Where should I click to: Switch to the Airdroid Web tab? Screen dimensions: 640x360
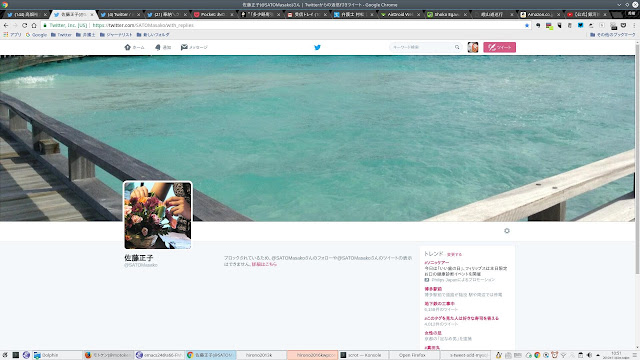click(x=400, y=14)
